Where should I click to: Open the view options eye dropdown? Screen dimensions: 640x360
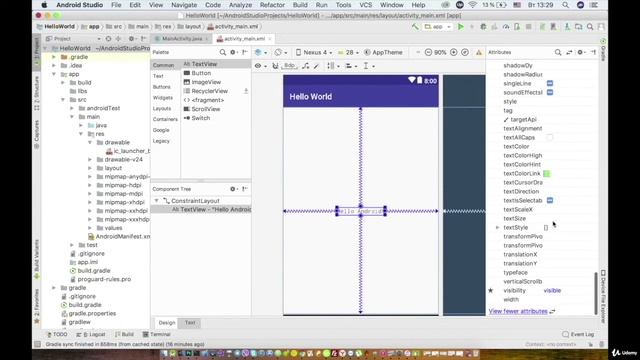coord(260,66)
